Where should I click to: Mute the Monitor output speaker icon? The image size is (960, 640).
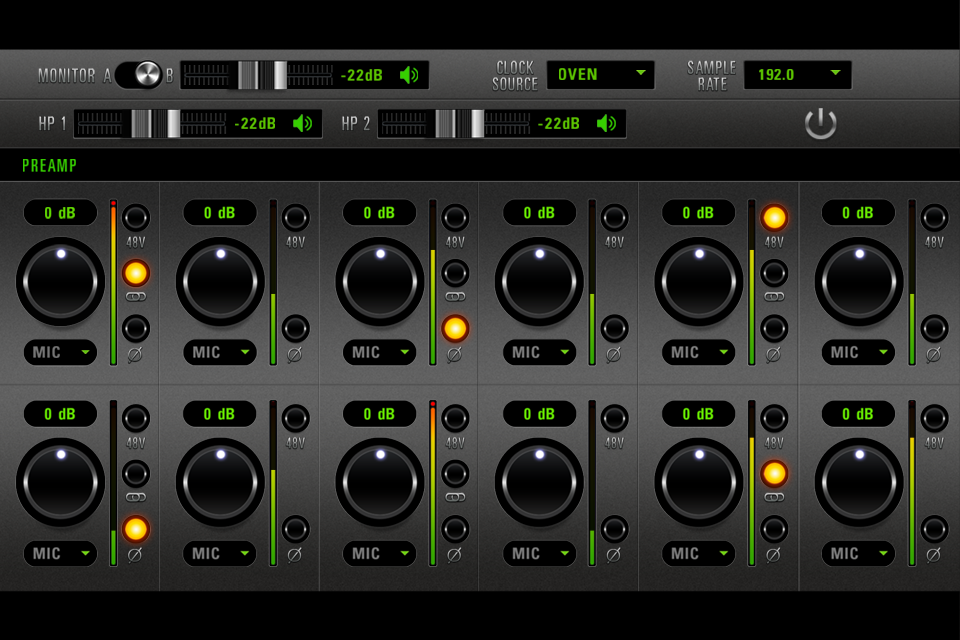tap(409, 75)
